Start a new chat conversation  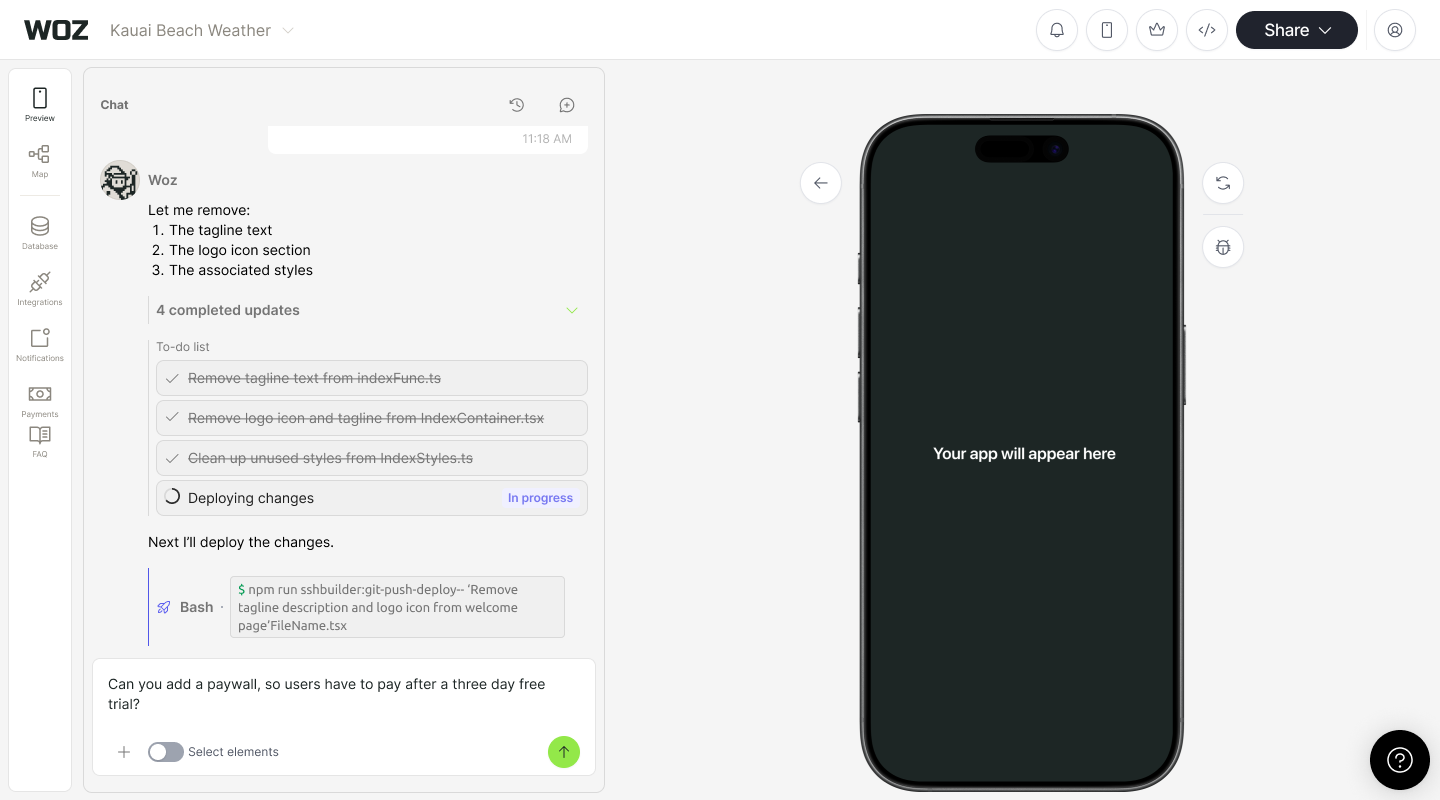(567, 105)
